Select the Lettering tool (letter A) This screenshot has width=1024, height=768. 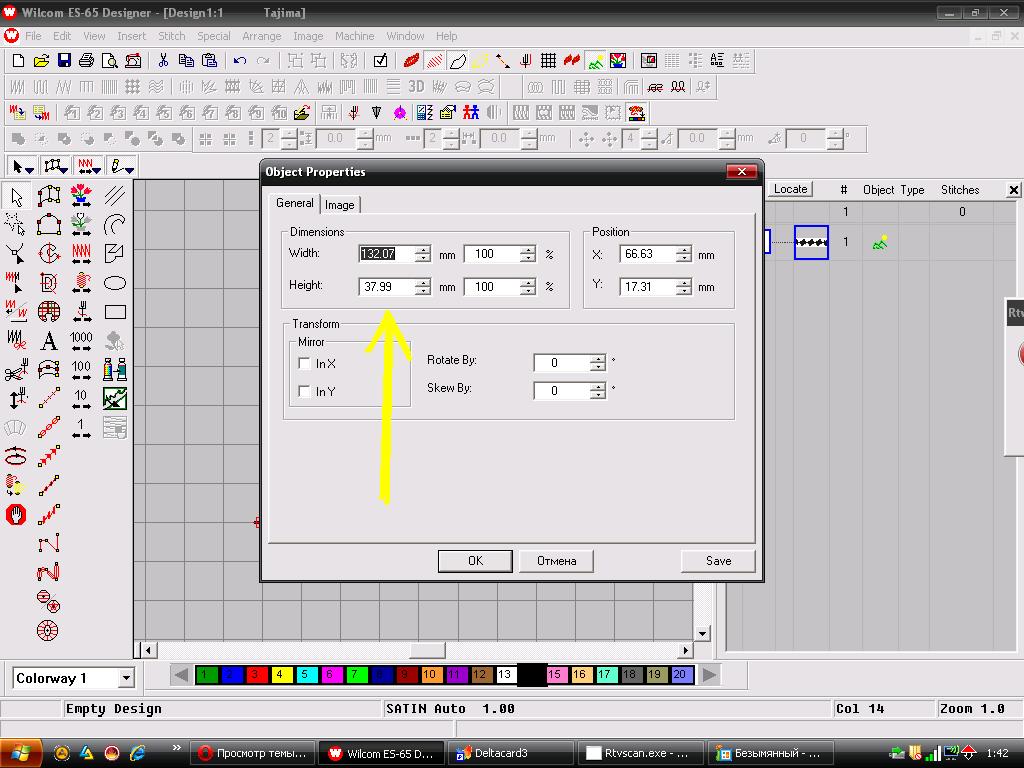[48, 341]
